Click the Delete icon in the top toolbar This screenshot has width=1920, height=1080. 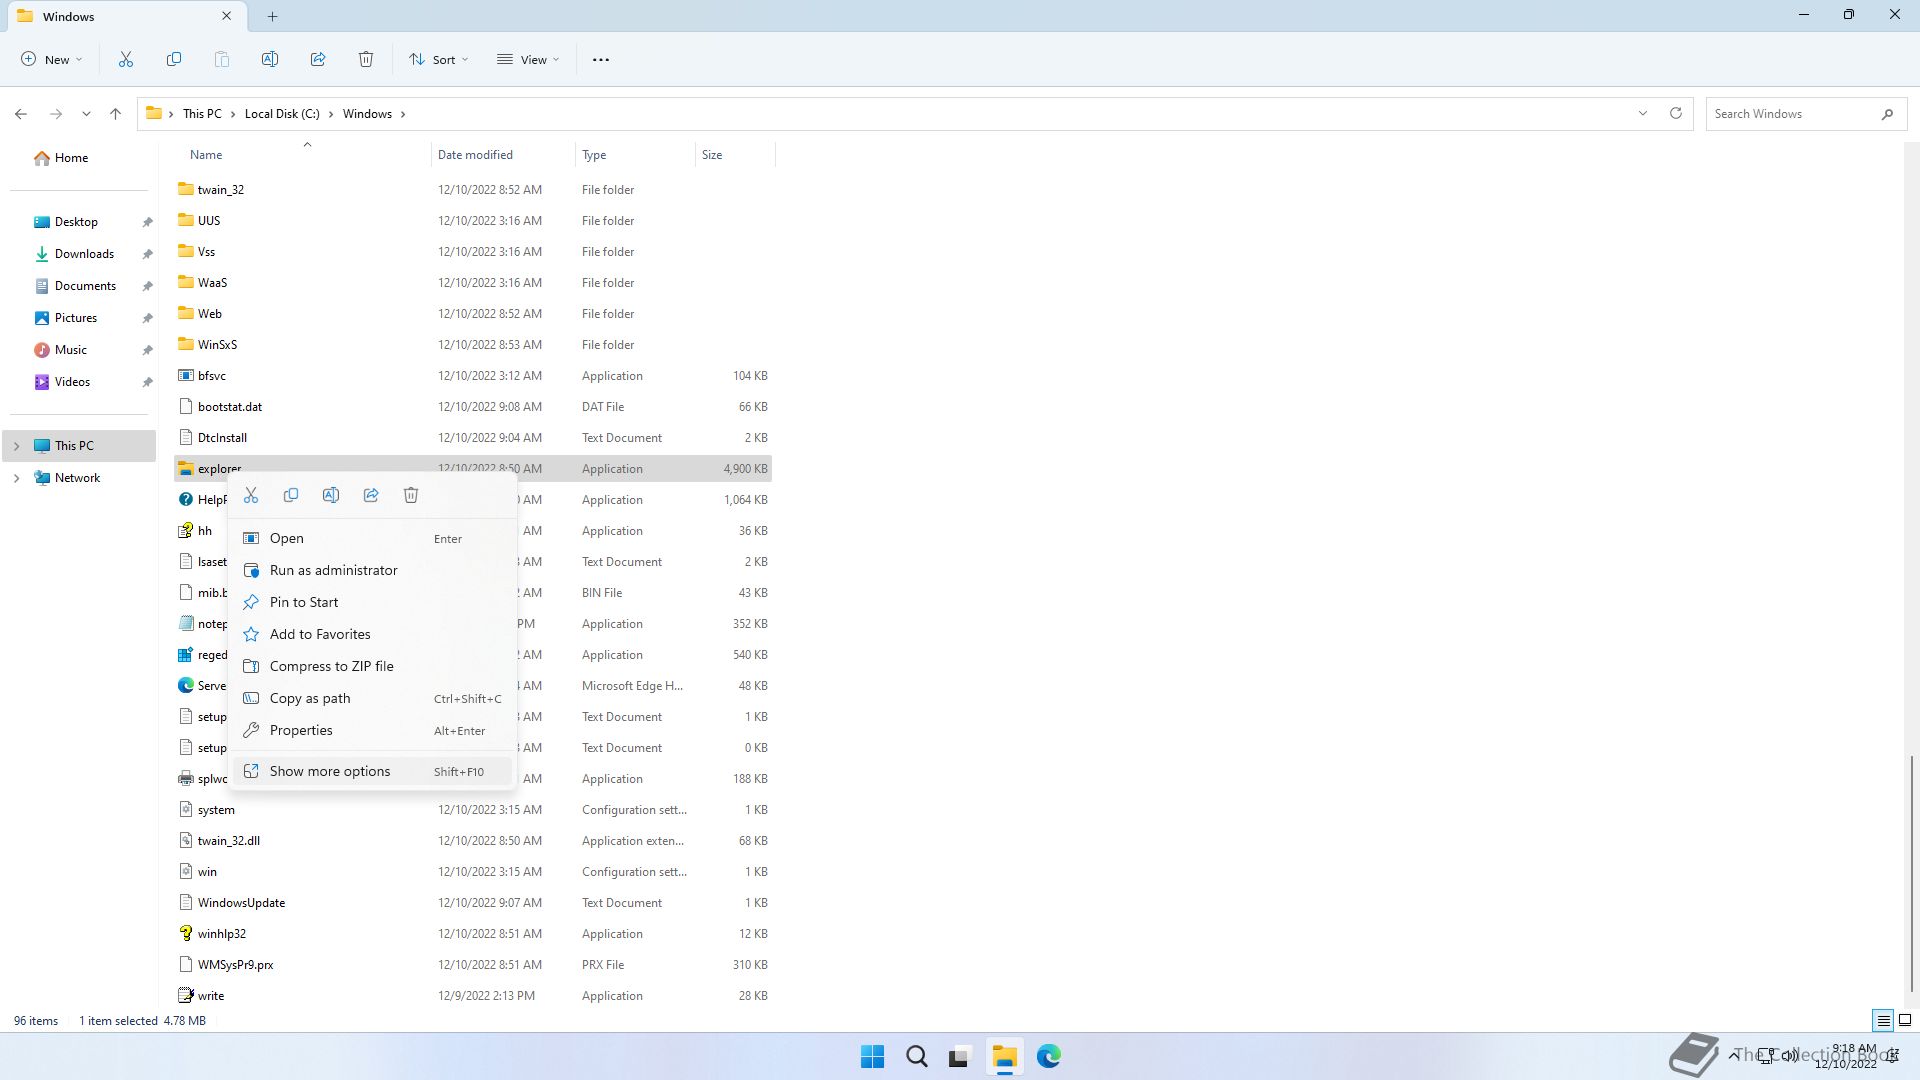(x=366, y=60)
